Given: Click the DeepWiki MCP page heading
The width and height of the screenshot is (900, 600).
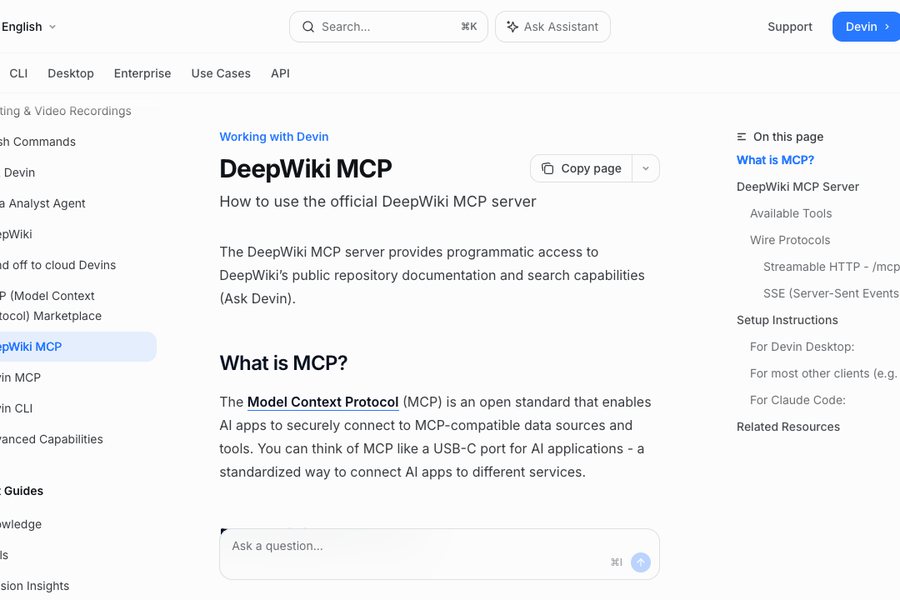Looking at the screenshot, I should tap(305, 169).
